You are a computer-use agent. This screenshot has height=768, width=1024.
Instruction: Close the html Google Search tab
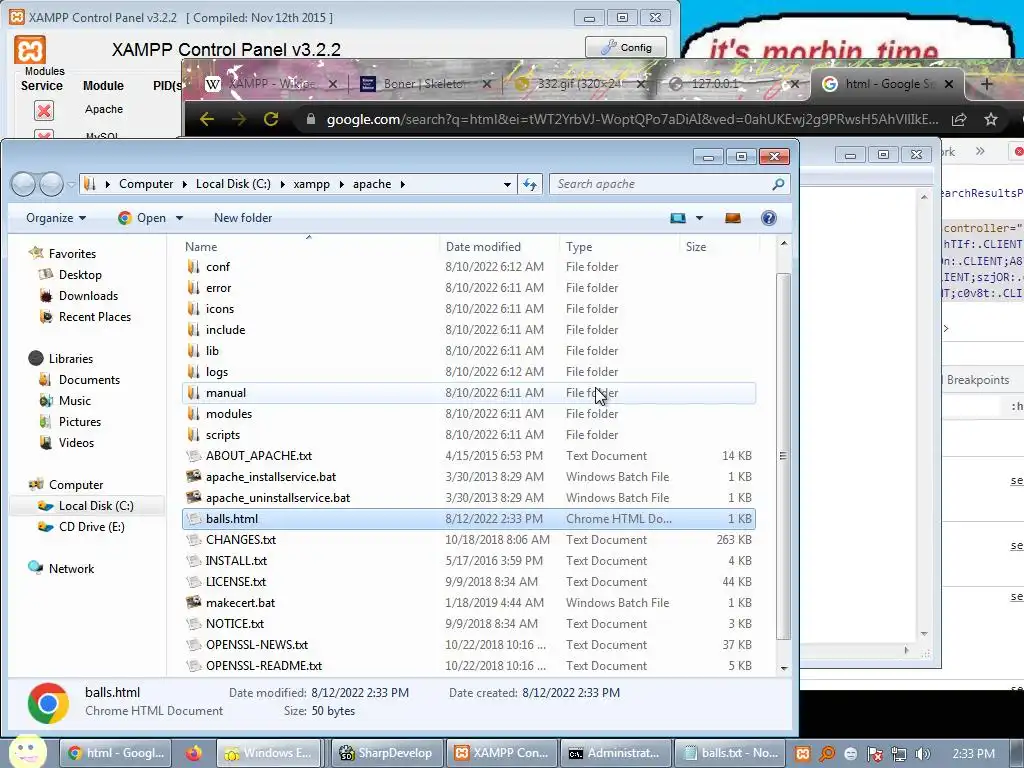[949, 84]
